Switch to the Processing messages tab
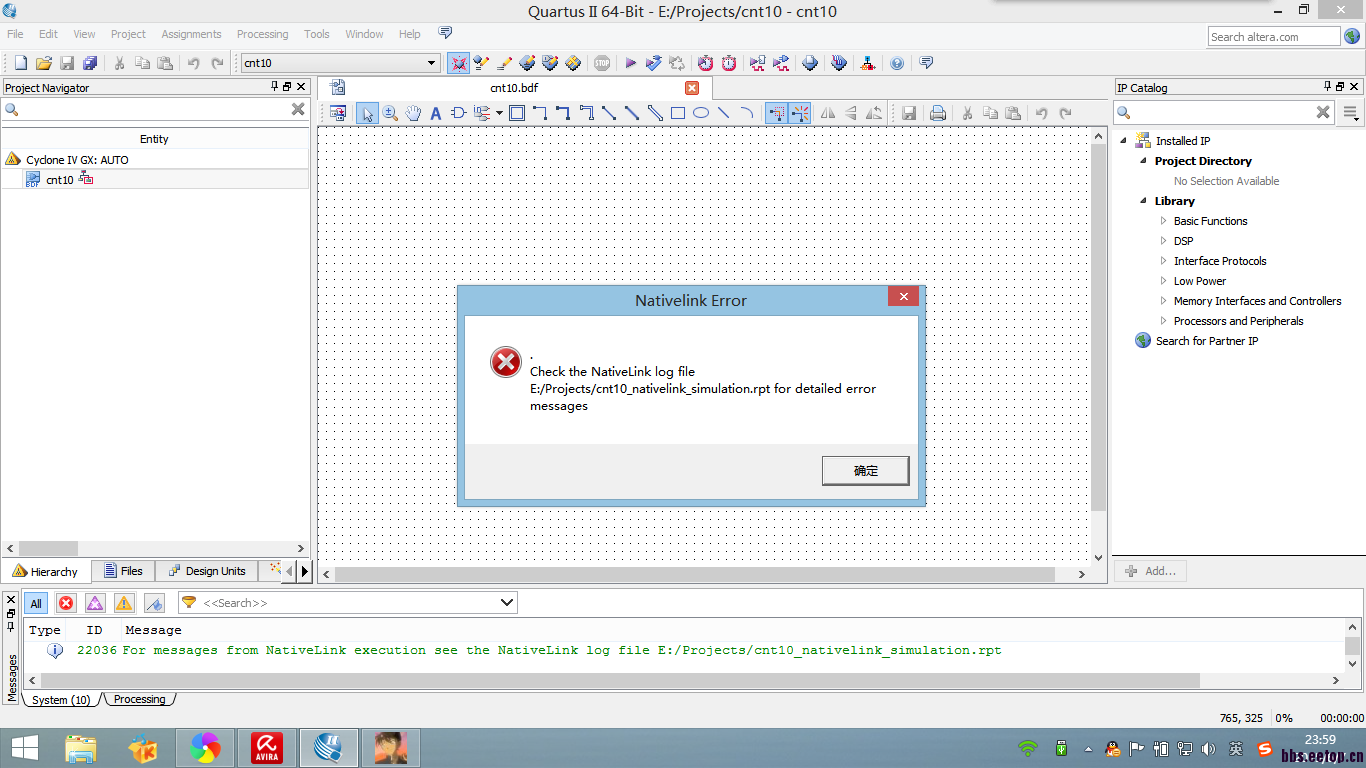 [139, 699]
